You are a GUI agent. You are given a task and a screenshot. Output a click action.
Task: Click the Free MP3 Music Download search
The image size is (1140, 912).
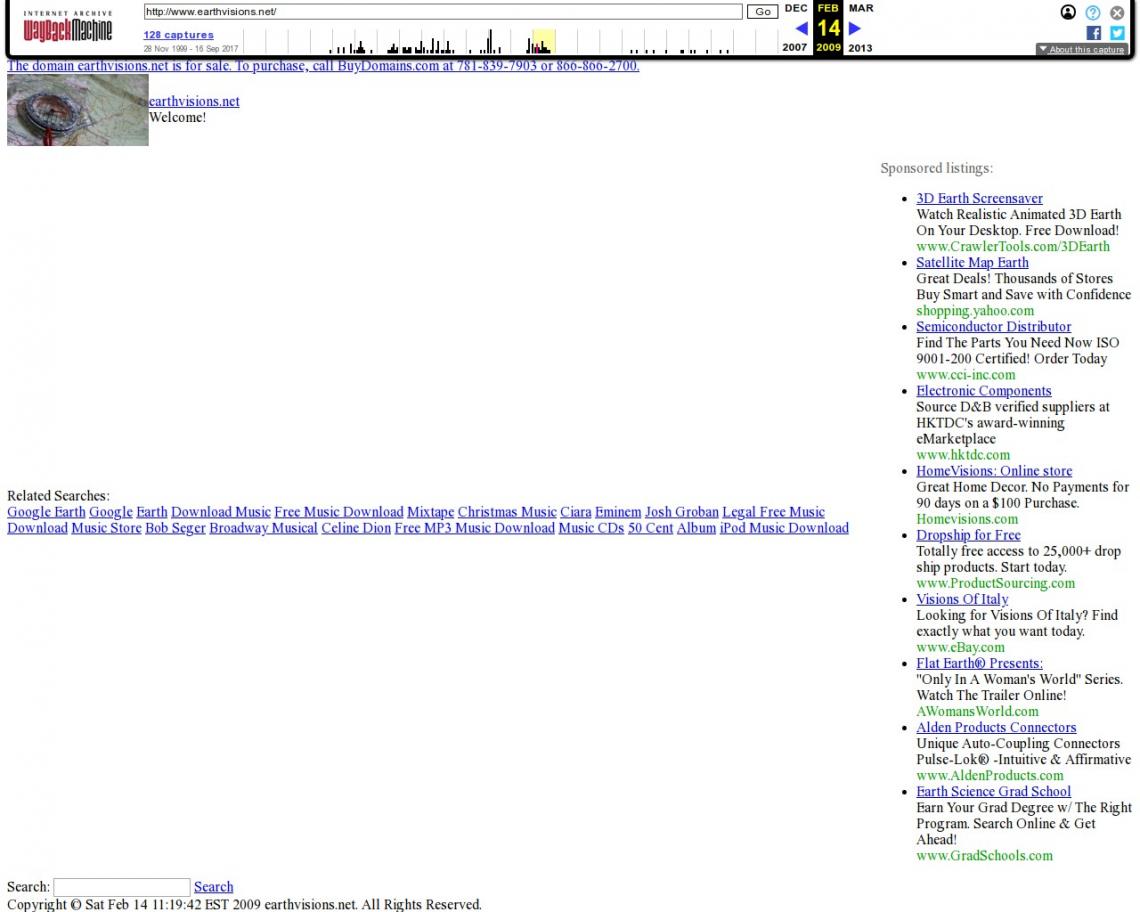475,528
